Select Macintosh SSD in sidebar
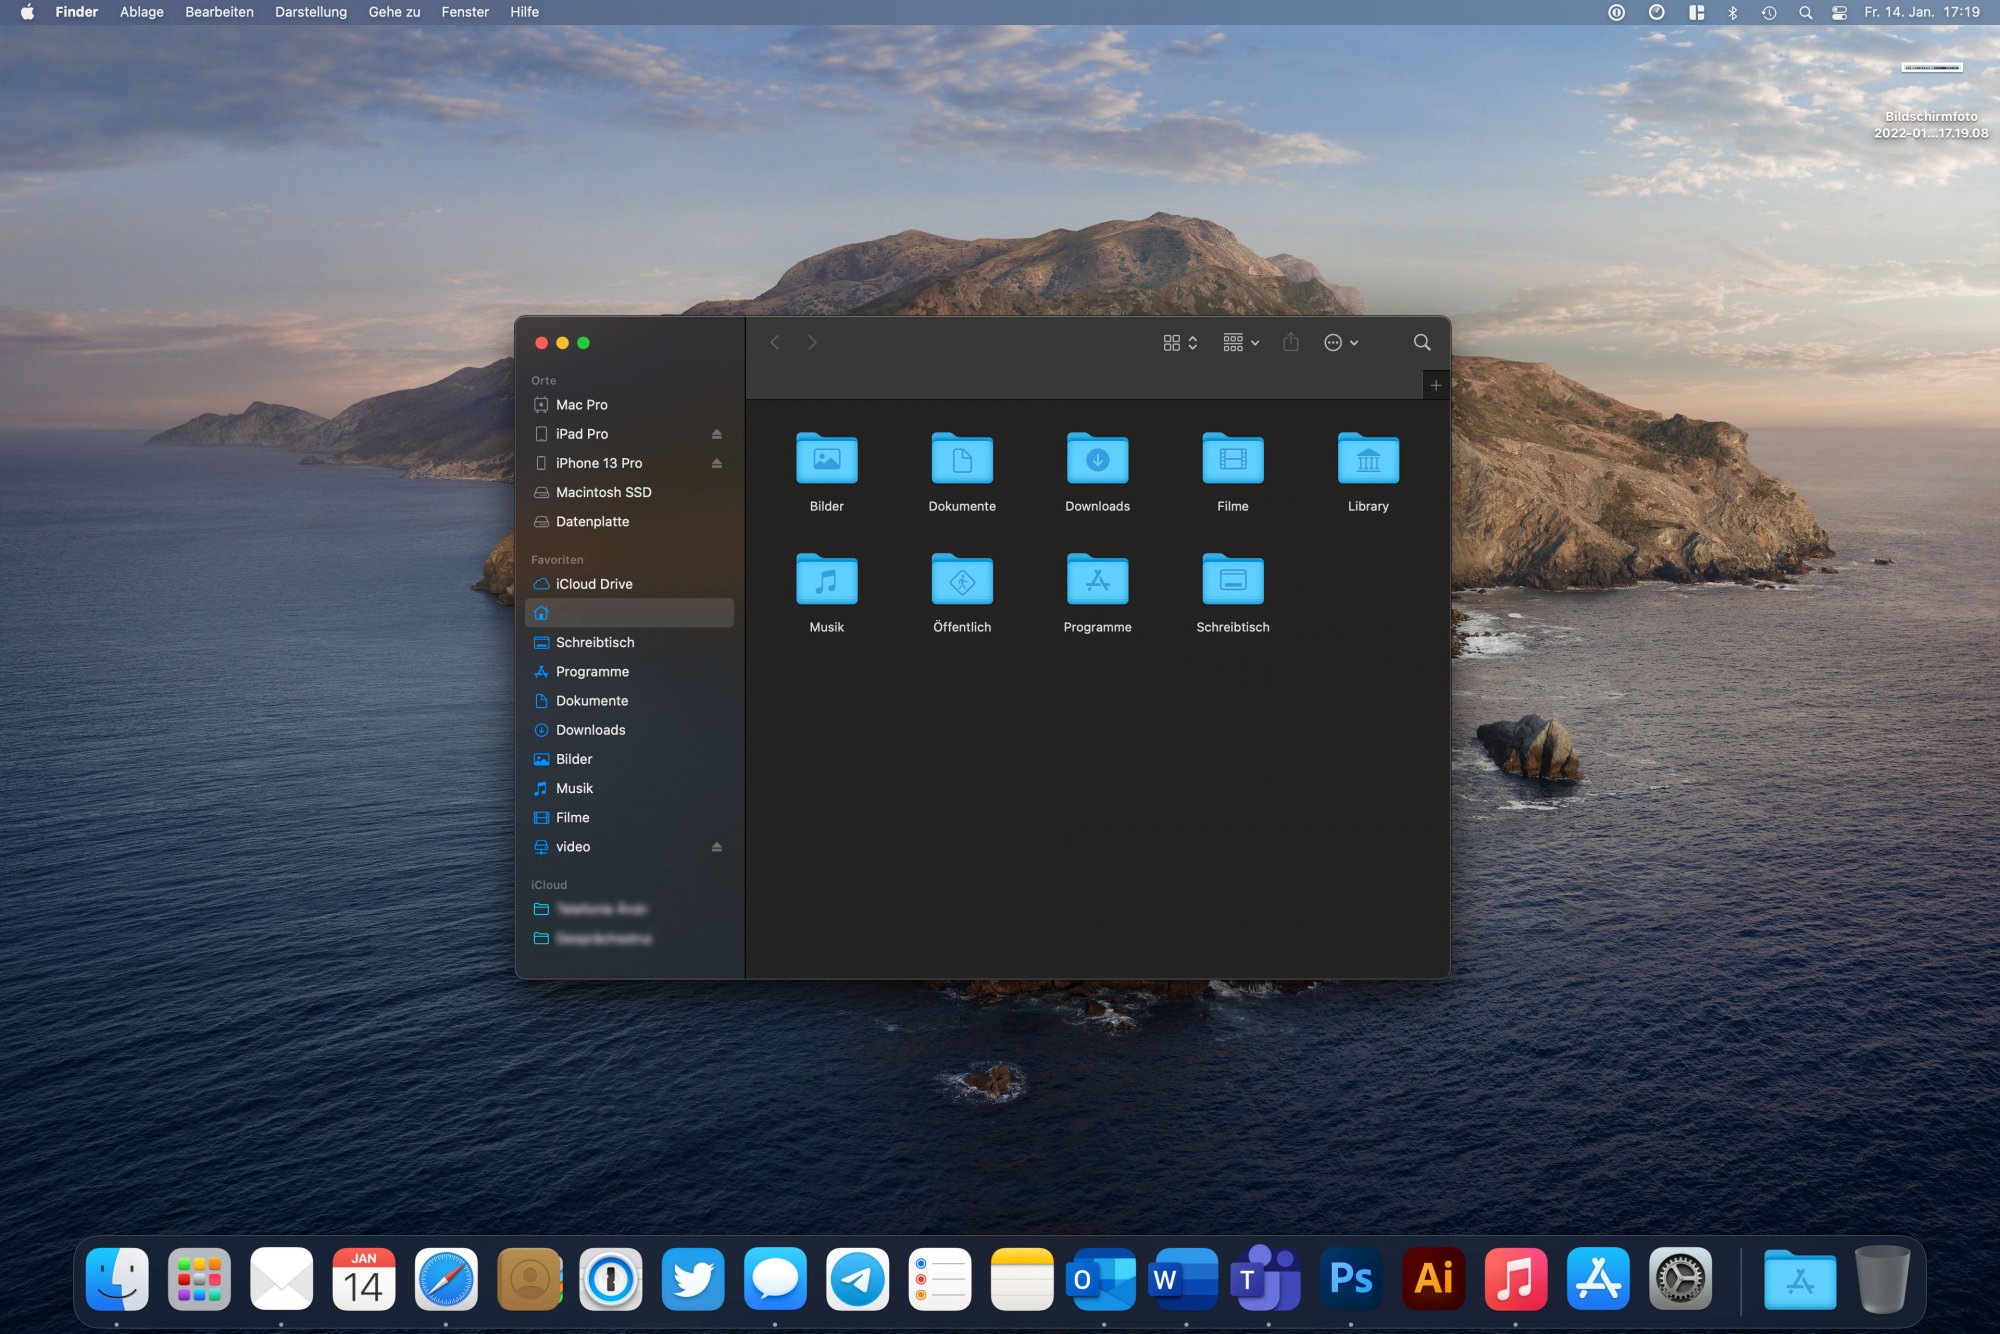2000x1334 pixels. click(x=603, y=492)
